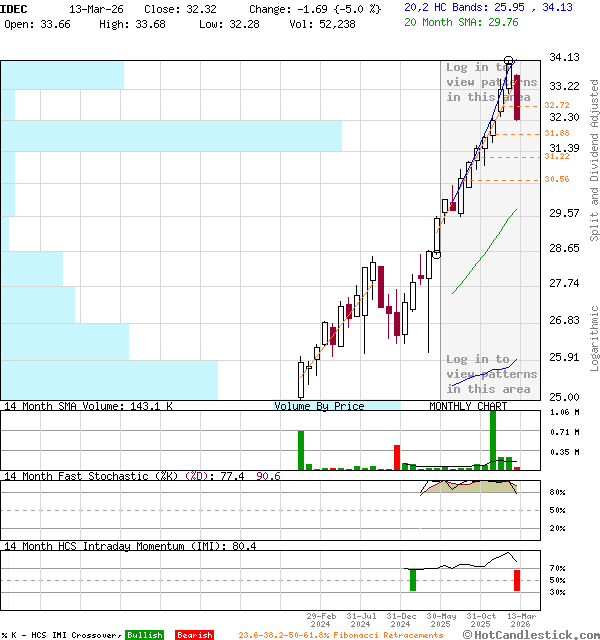Click the Volume By Price label
600x640 pixels.
[319, 406]
